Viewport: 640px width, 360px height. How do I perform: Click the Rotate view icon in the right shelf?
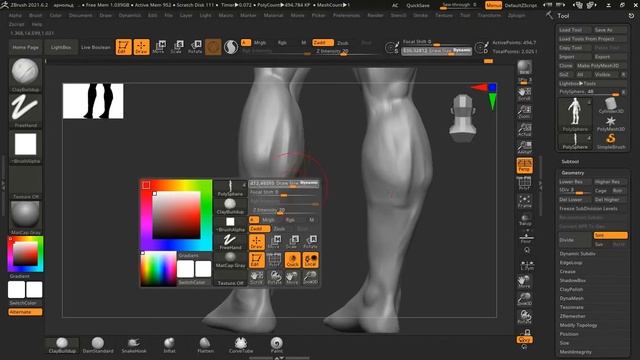(x=524, y=317)
